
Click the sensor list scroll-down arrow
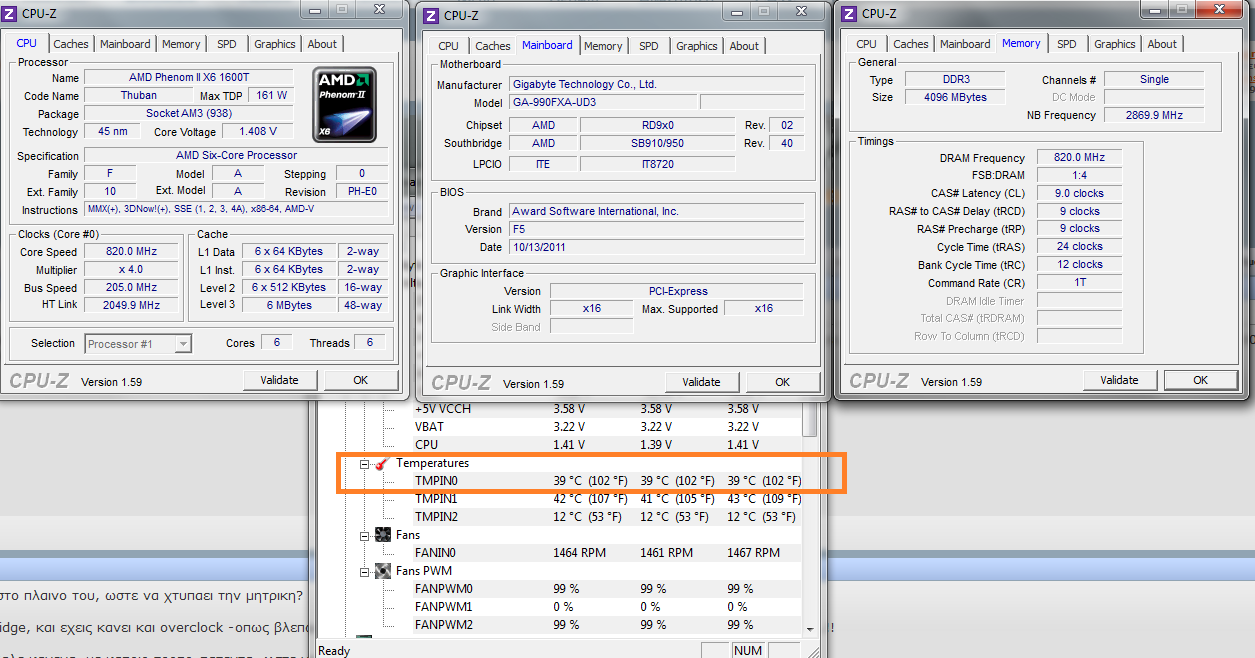(x=810, y=629)
